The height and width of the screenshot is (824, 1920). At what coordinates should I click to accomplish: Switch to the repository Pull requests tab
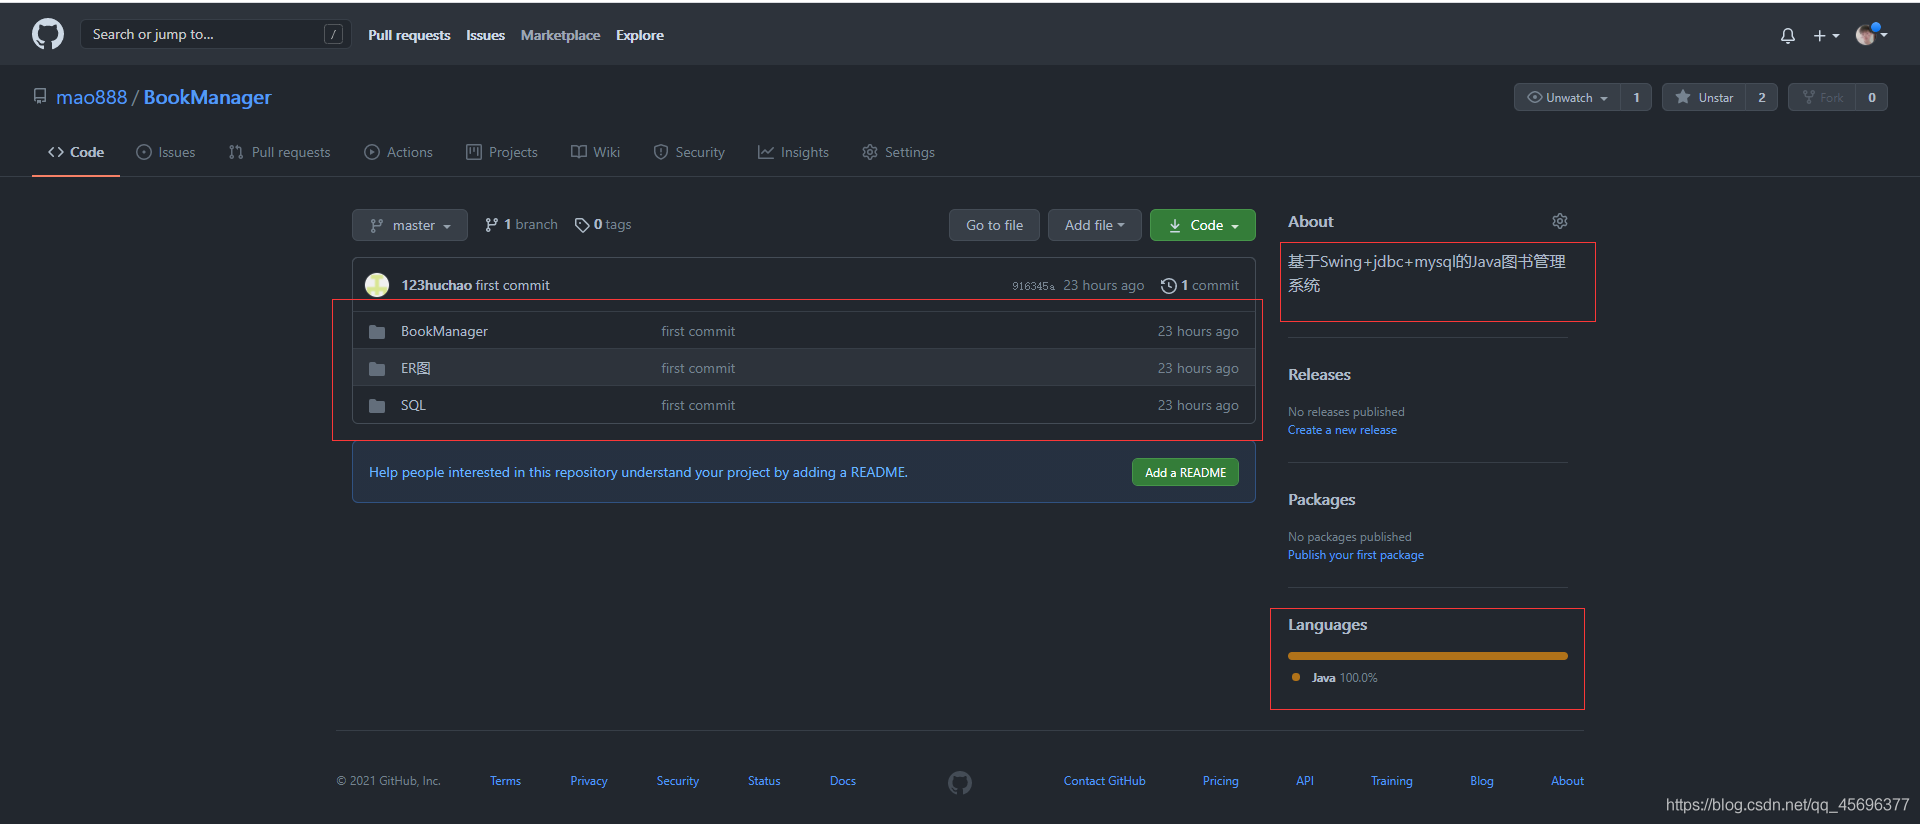(x=279, y=152)
